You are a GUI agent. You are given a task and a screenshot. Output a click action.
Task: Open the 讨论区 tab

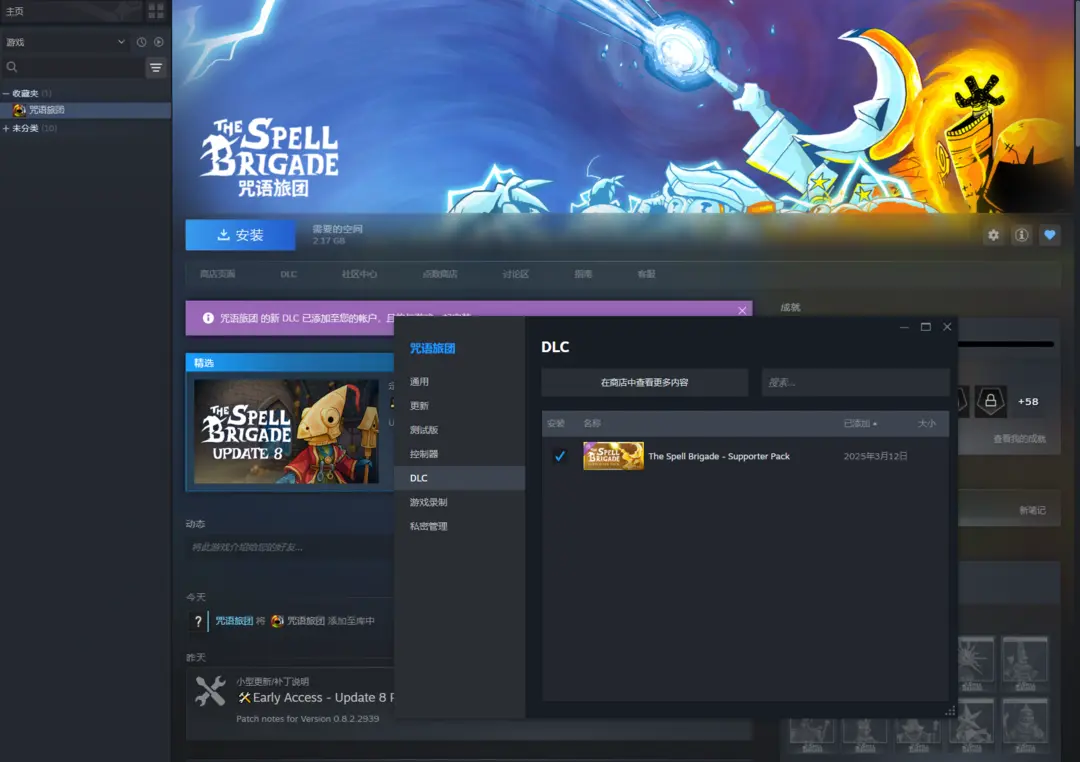516,274
